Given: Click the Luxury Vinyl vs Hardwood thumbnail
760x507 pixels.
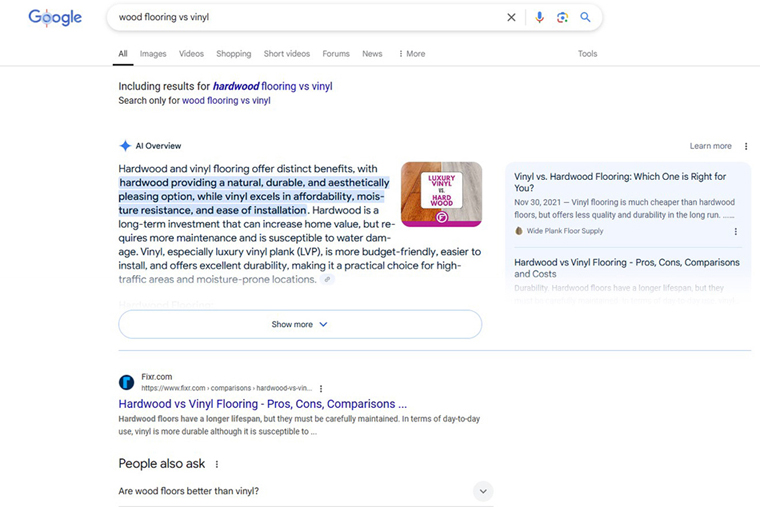Looking at the screenshot, I should [x=442, y=194].
